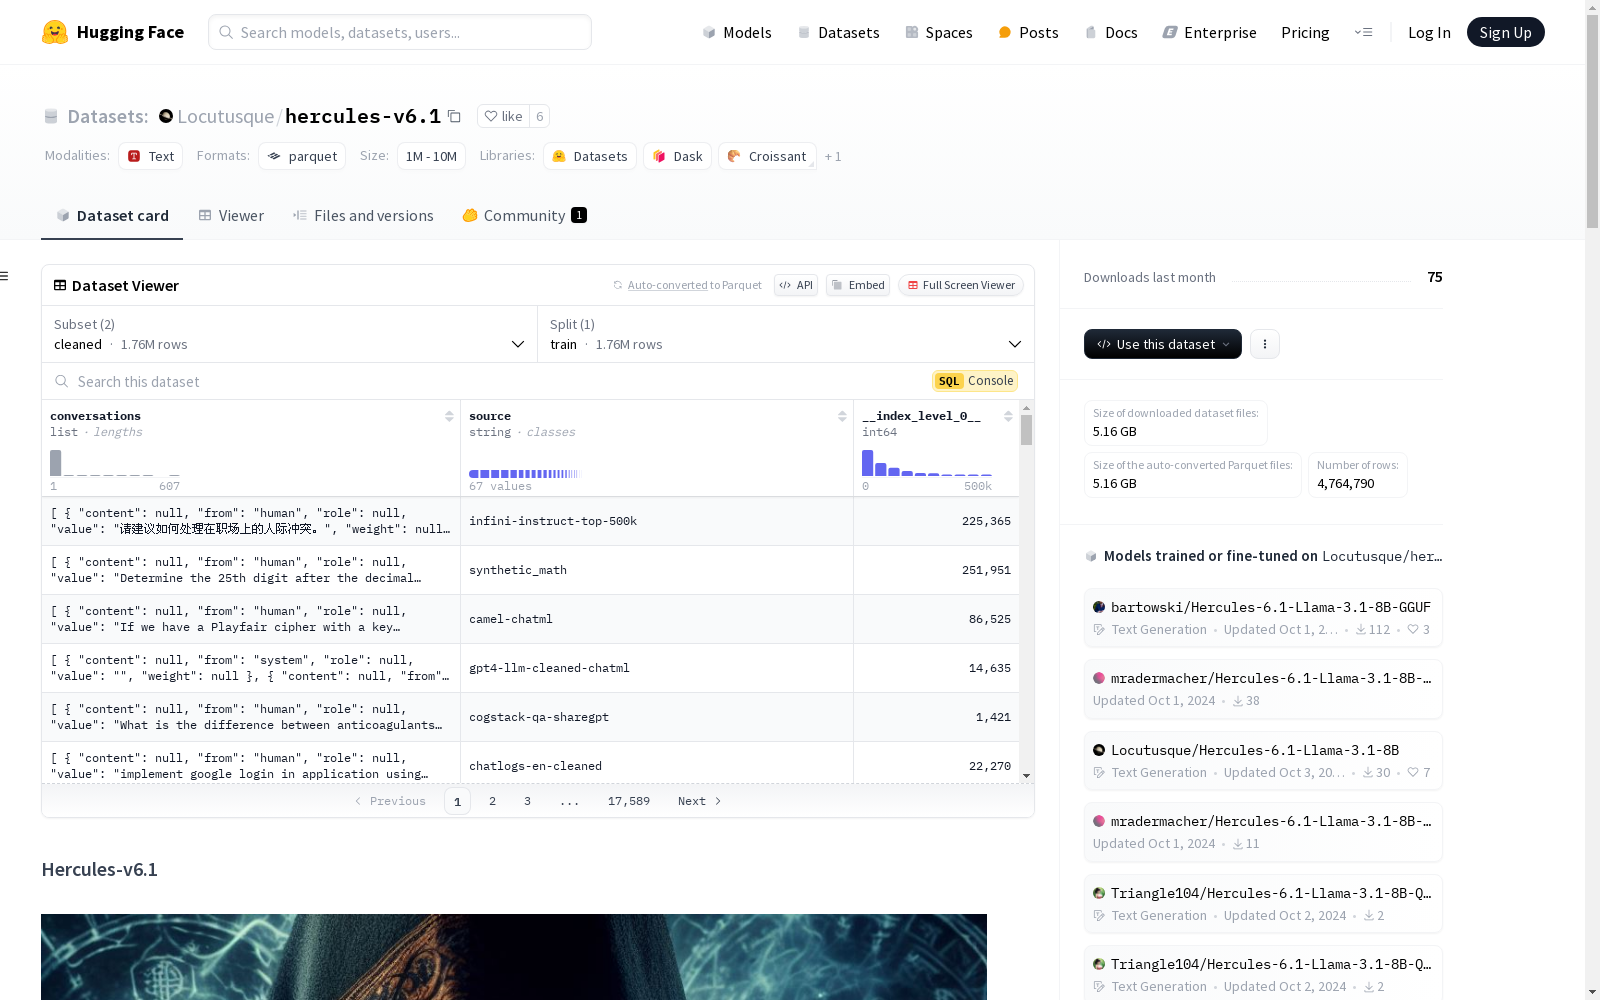This screenshot has width=1600, height=1000.
Task: Go to Datasets in the top navigation
Action: point(838,32)
